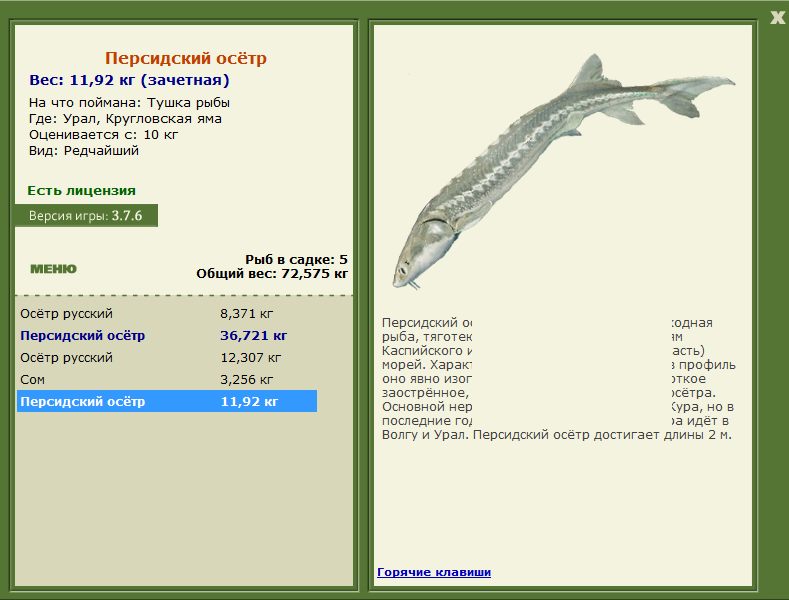The width and height of the screenshot is (789, 600).
Task: Click the Есть лицензия text
Action: tap(82, 191)
